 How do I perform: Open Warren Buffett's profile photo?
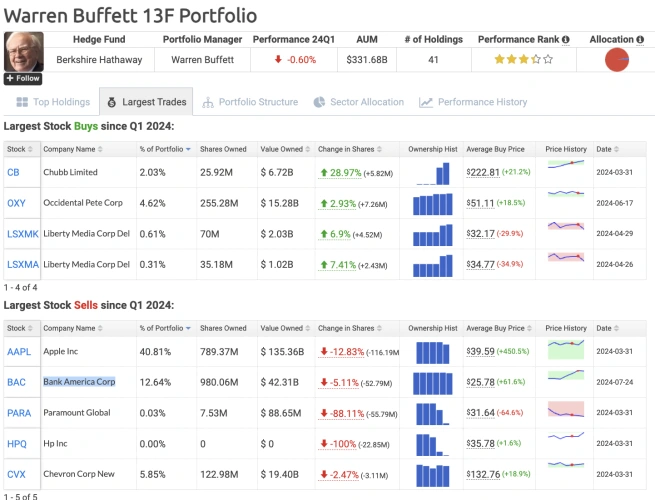click(x=24, y=52)
